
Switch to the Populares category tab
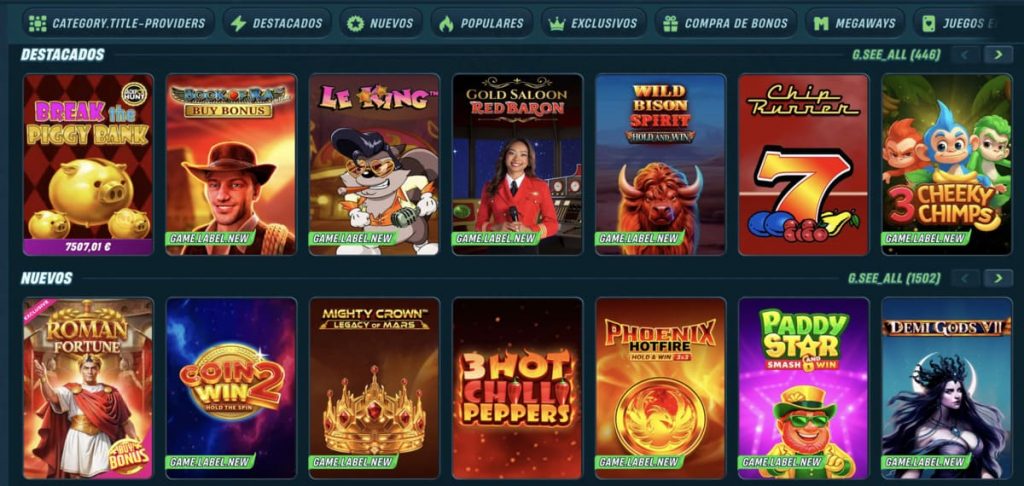coord(482,24)
